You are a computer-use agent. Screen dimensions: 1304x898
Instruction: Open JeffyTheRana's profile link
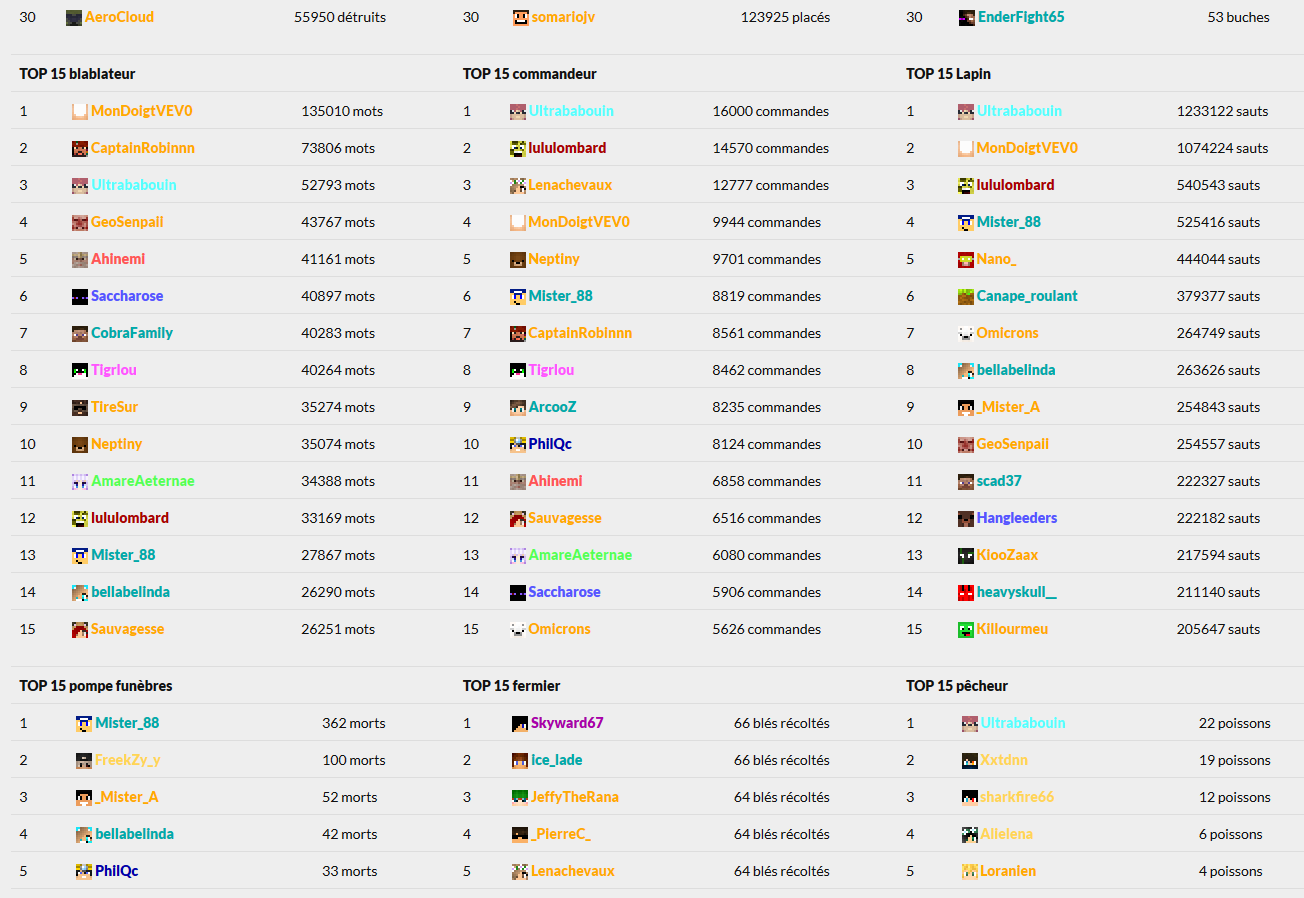[x=575, y=797]
